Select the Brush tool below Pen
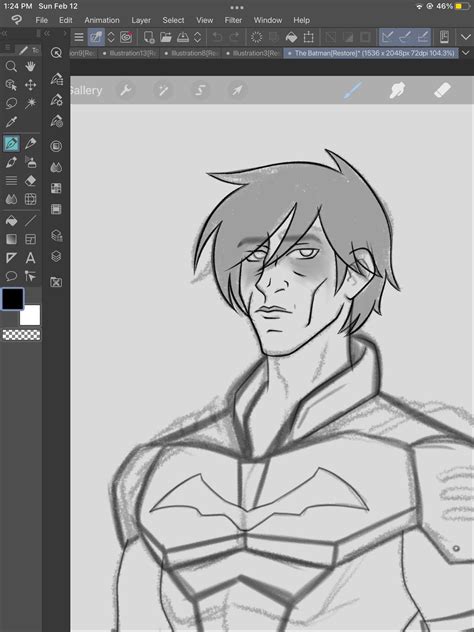This screenshot has height=632, width=474. [x=11, y=162]
